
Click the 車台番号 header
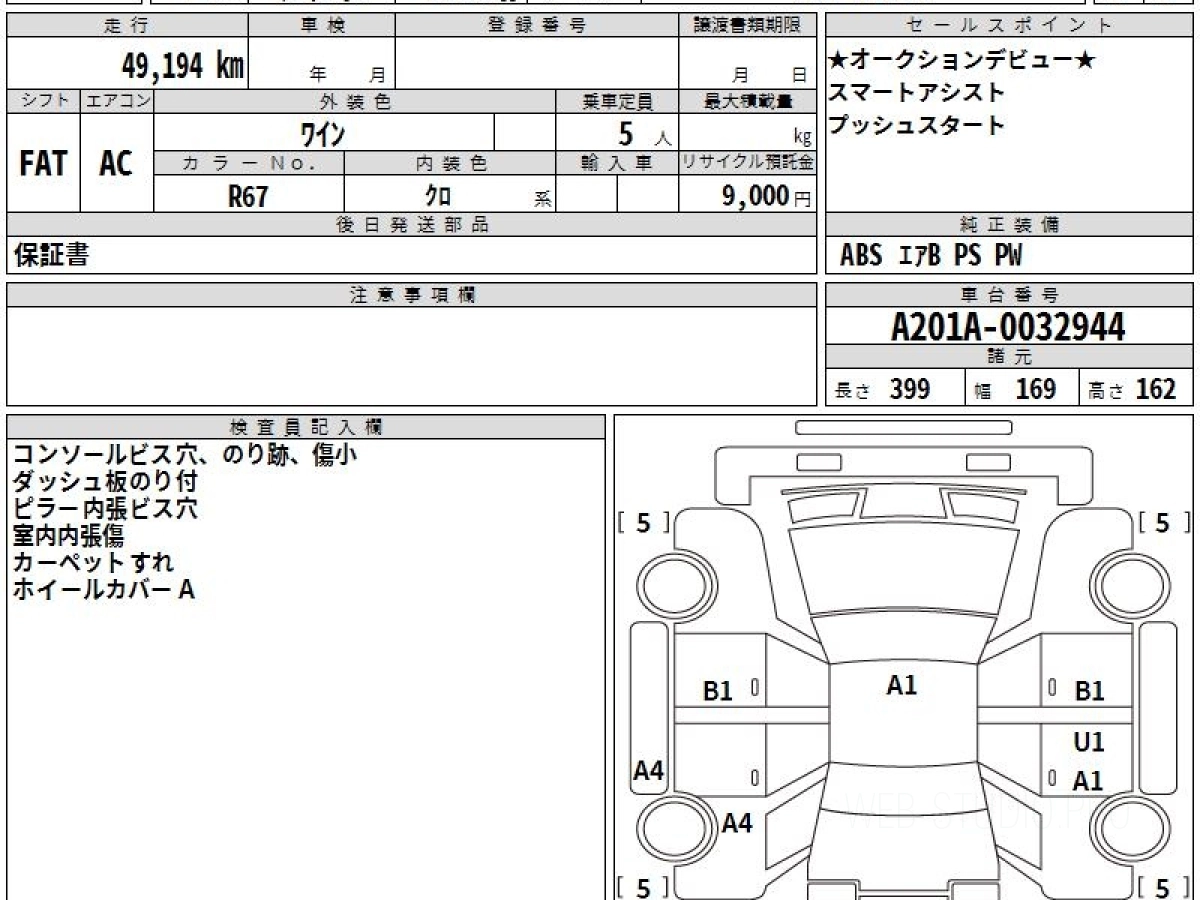coord(1010,295)
